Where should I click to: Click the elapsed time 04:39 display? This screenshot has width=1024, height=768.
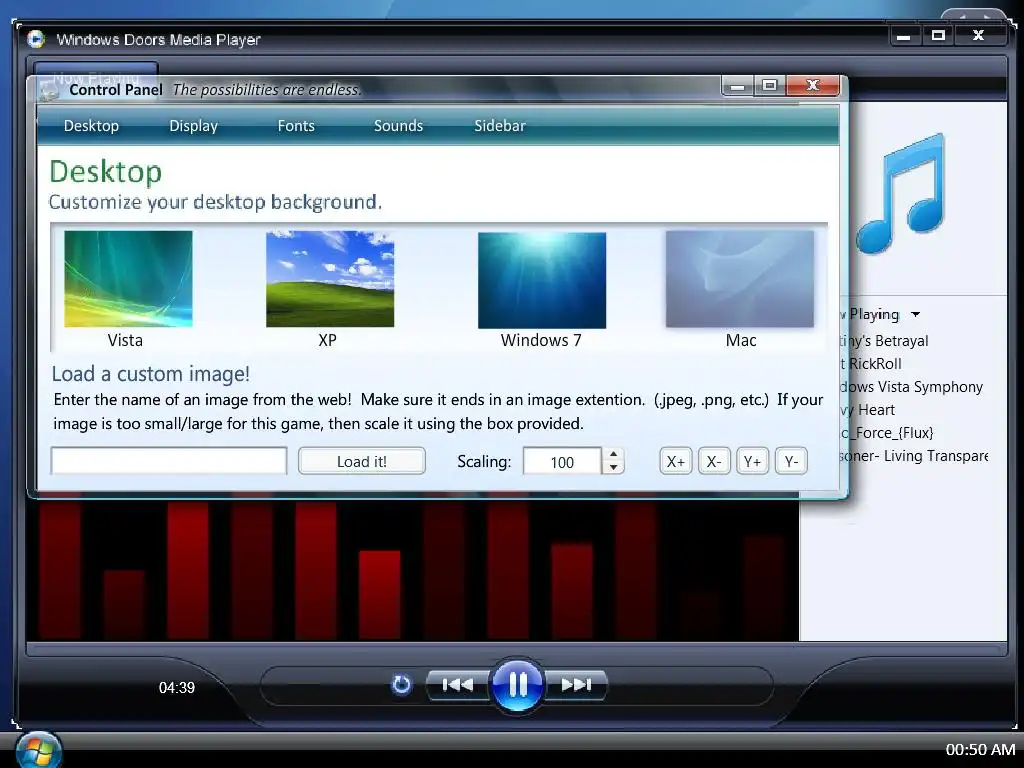(x=177, y=688)
